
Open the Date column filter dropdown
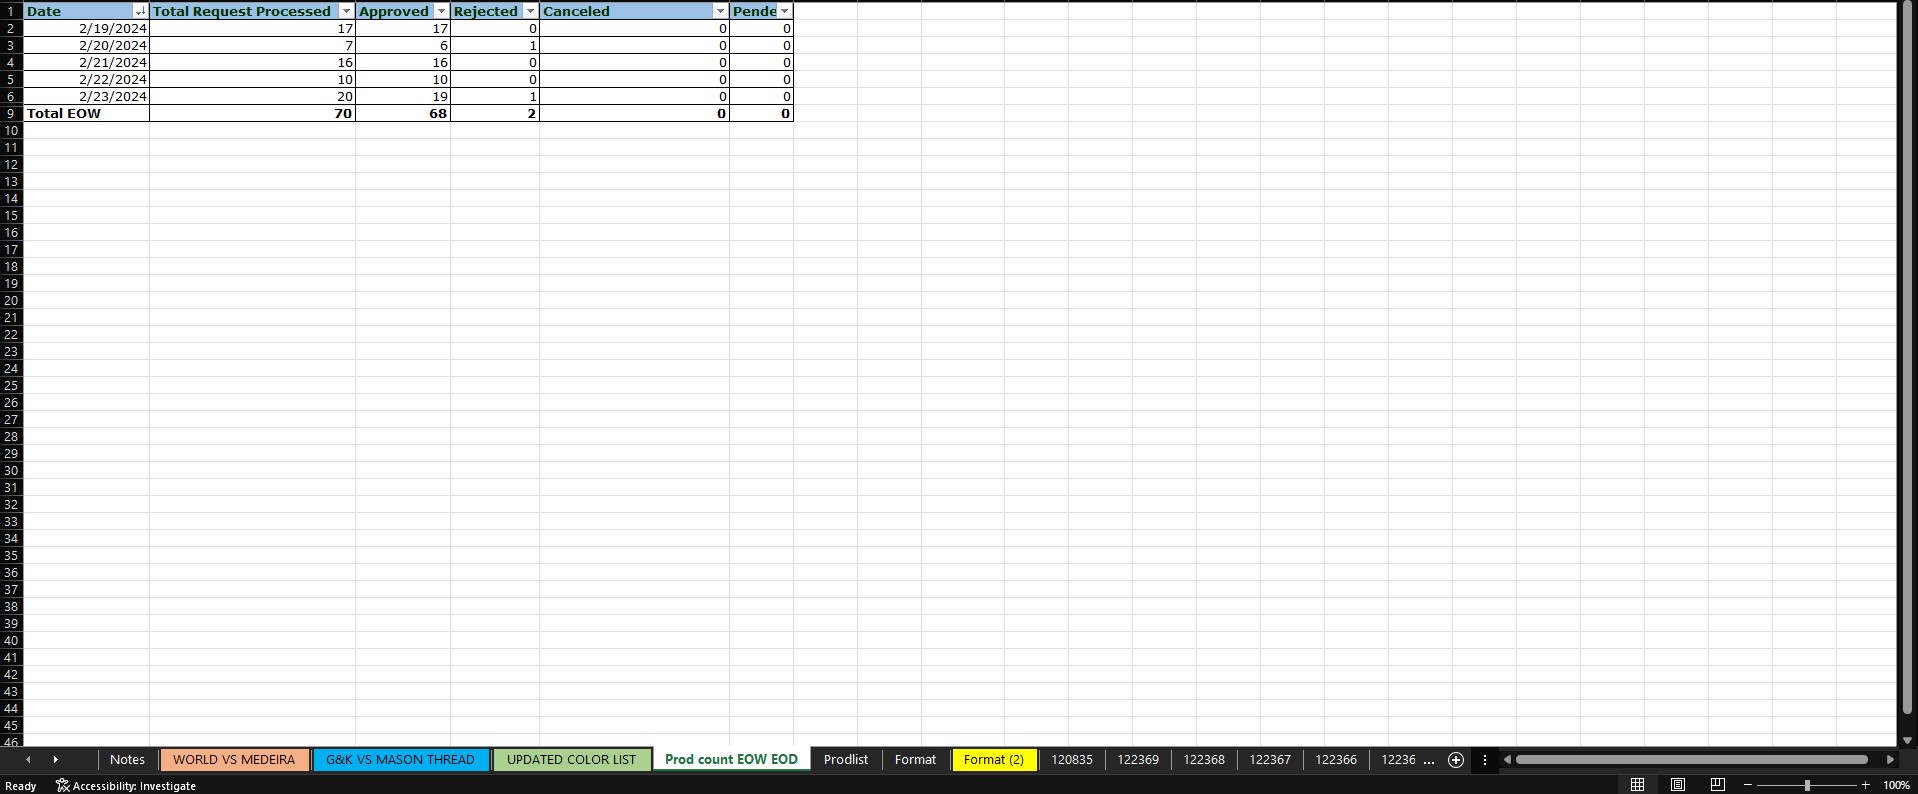pyautogui.click(x=140, y=11)
